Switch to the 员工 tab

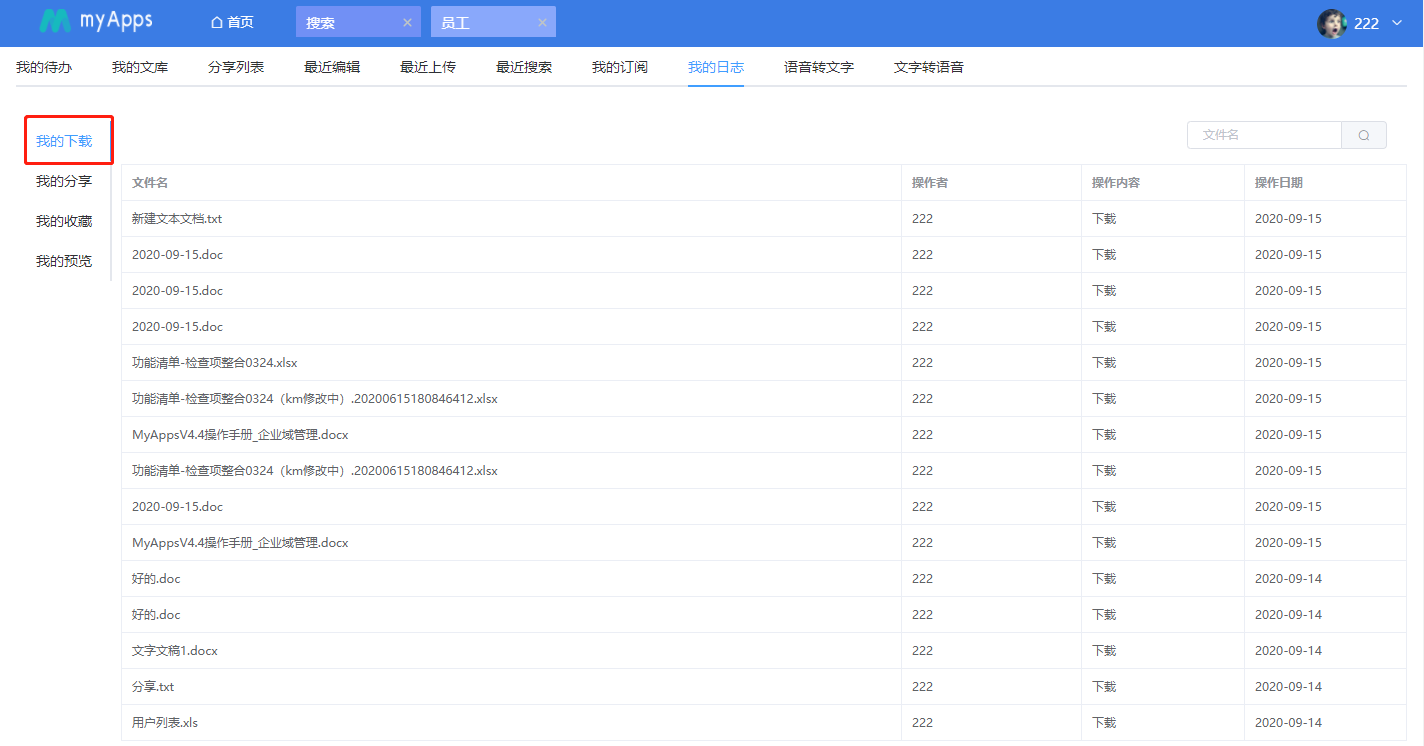click(x=456, y=22)
